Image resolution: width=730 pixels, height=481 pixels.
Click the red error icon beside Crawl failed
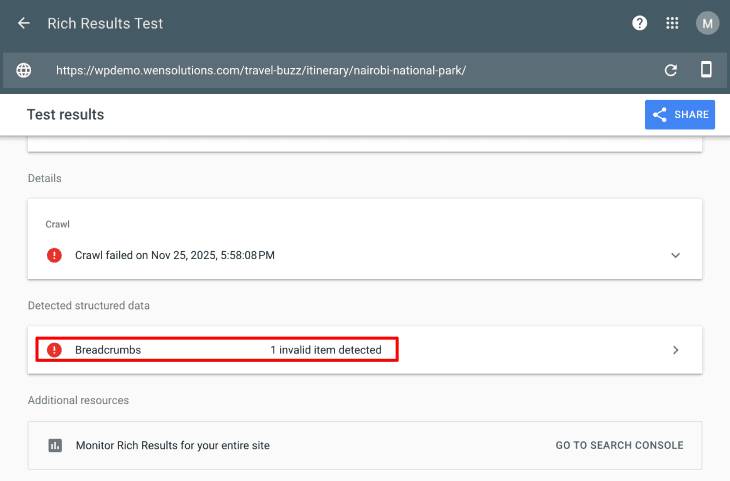click(54, 255)
